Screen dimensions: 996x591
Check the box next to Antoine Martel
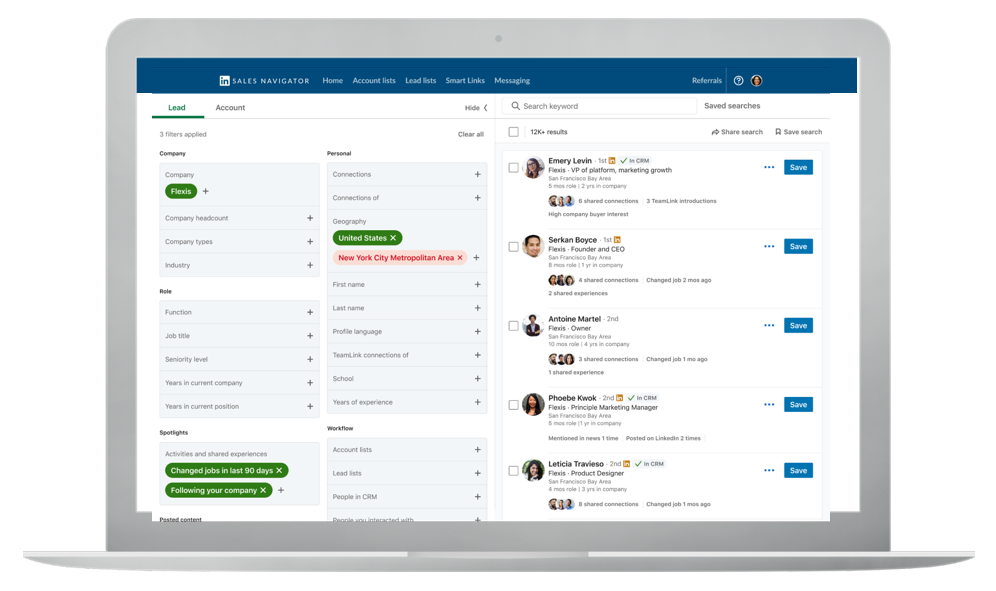514,326
